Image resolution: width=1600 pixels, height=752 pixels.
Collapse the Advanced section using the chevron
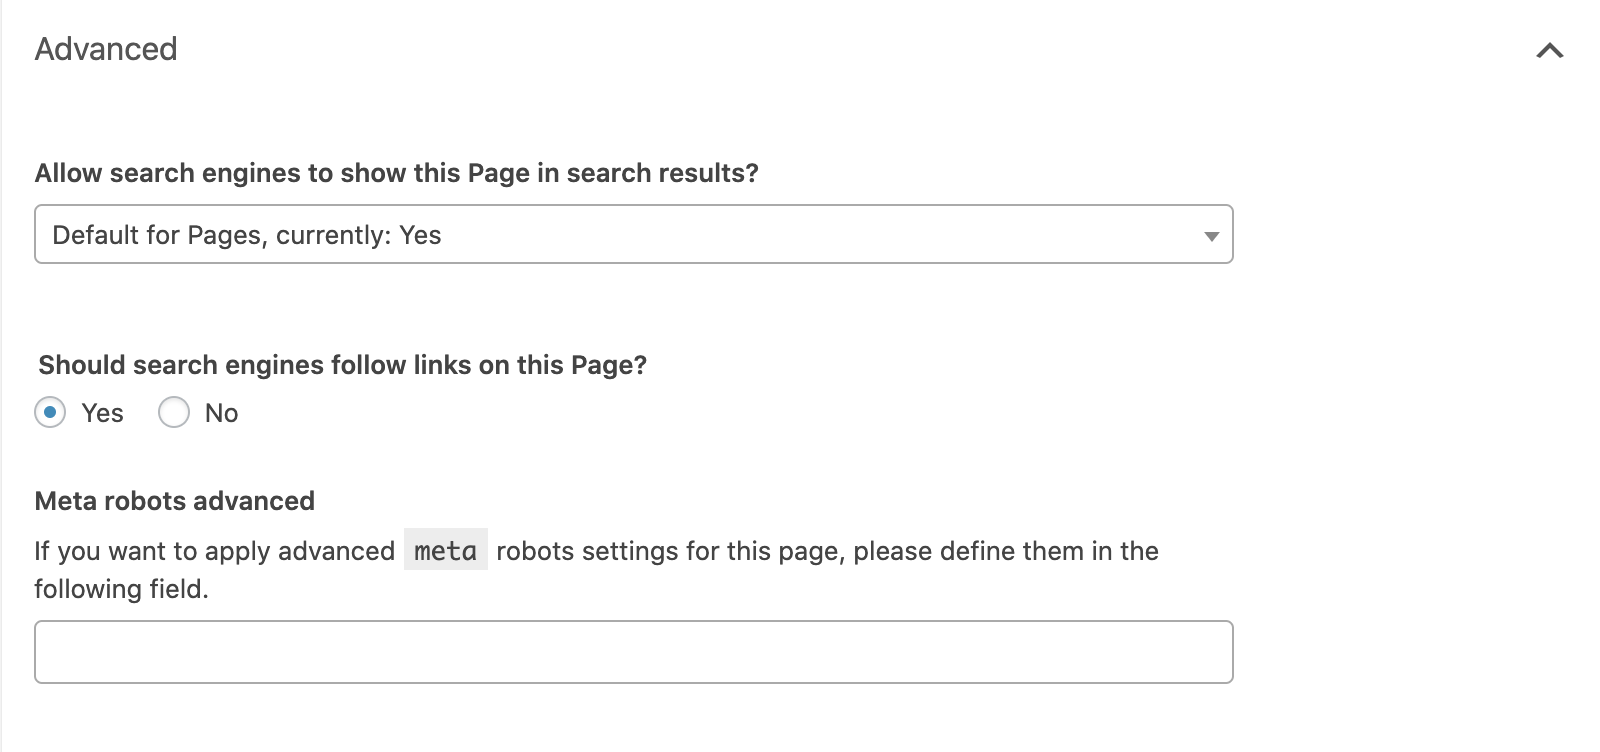[1549, 50]
